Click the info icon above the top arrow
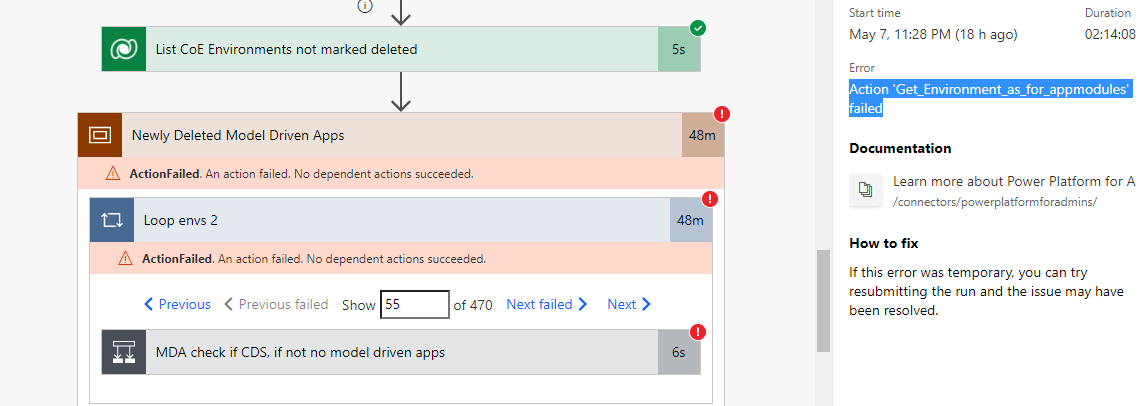This screenshot has width=1142, height=406. [365, 6]
